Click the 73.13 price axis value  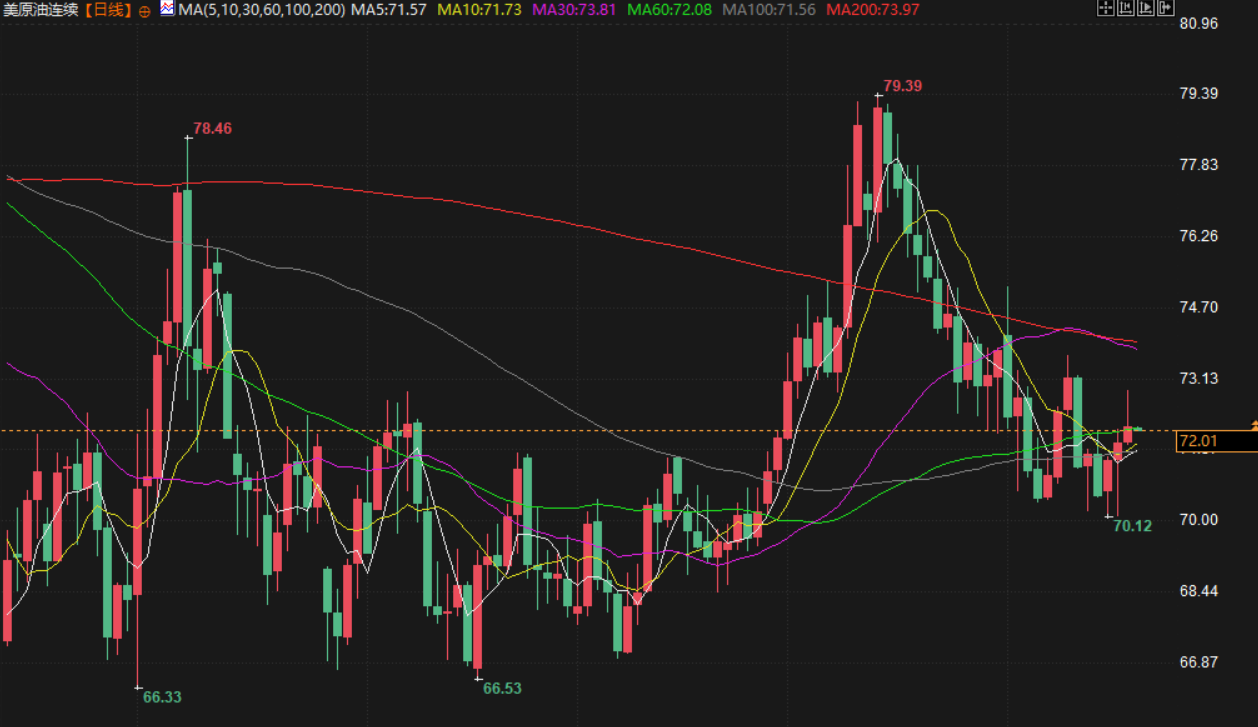[1199, 377]
